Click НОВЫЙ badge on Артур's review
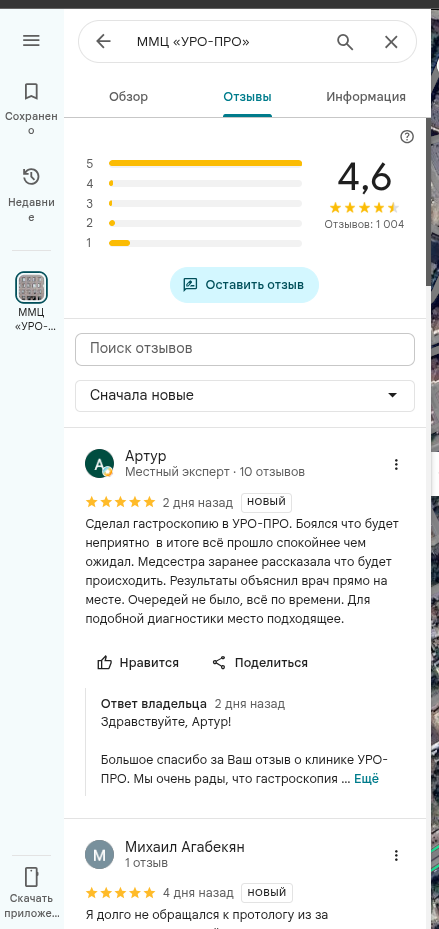The image size is (439, 929). [267, 502]
